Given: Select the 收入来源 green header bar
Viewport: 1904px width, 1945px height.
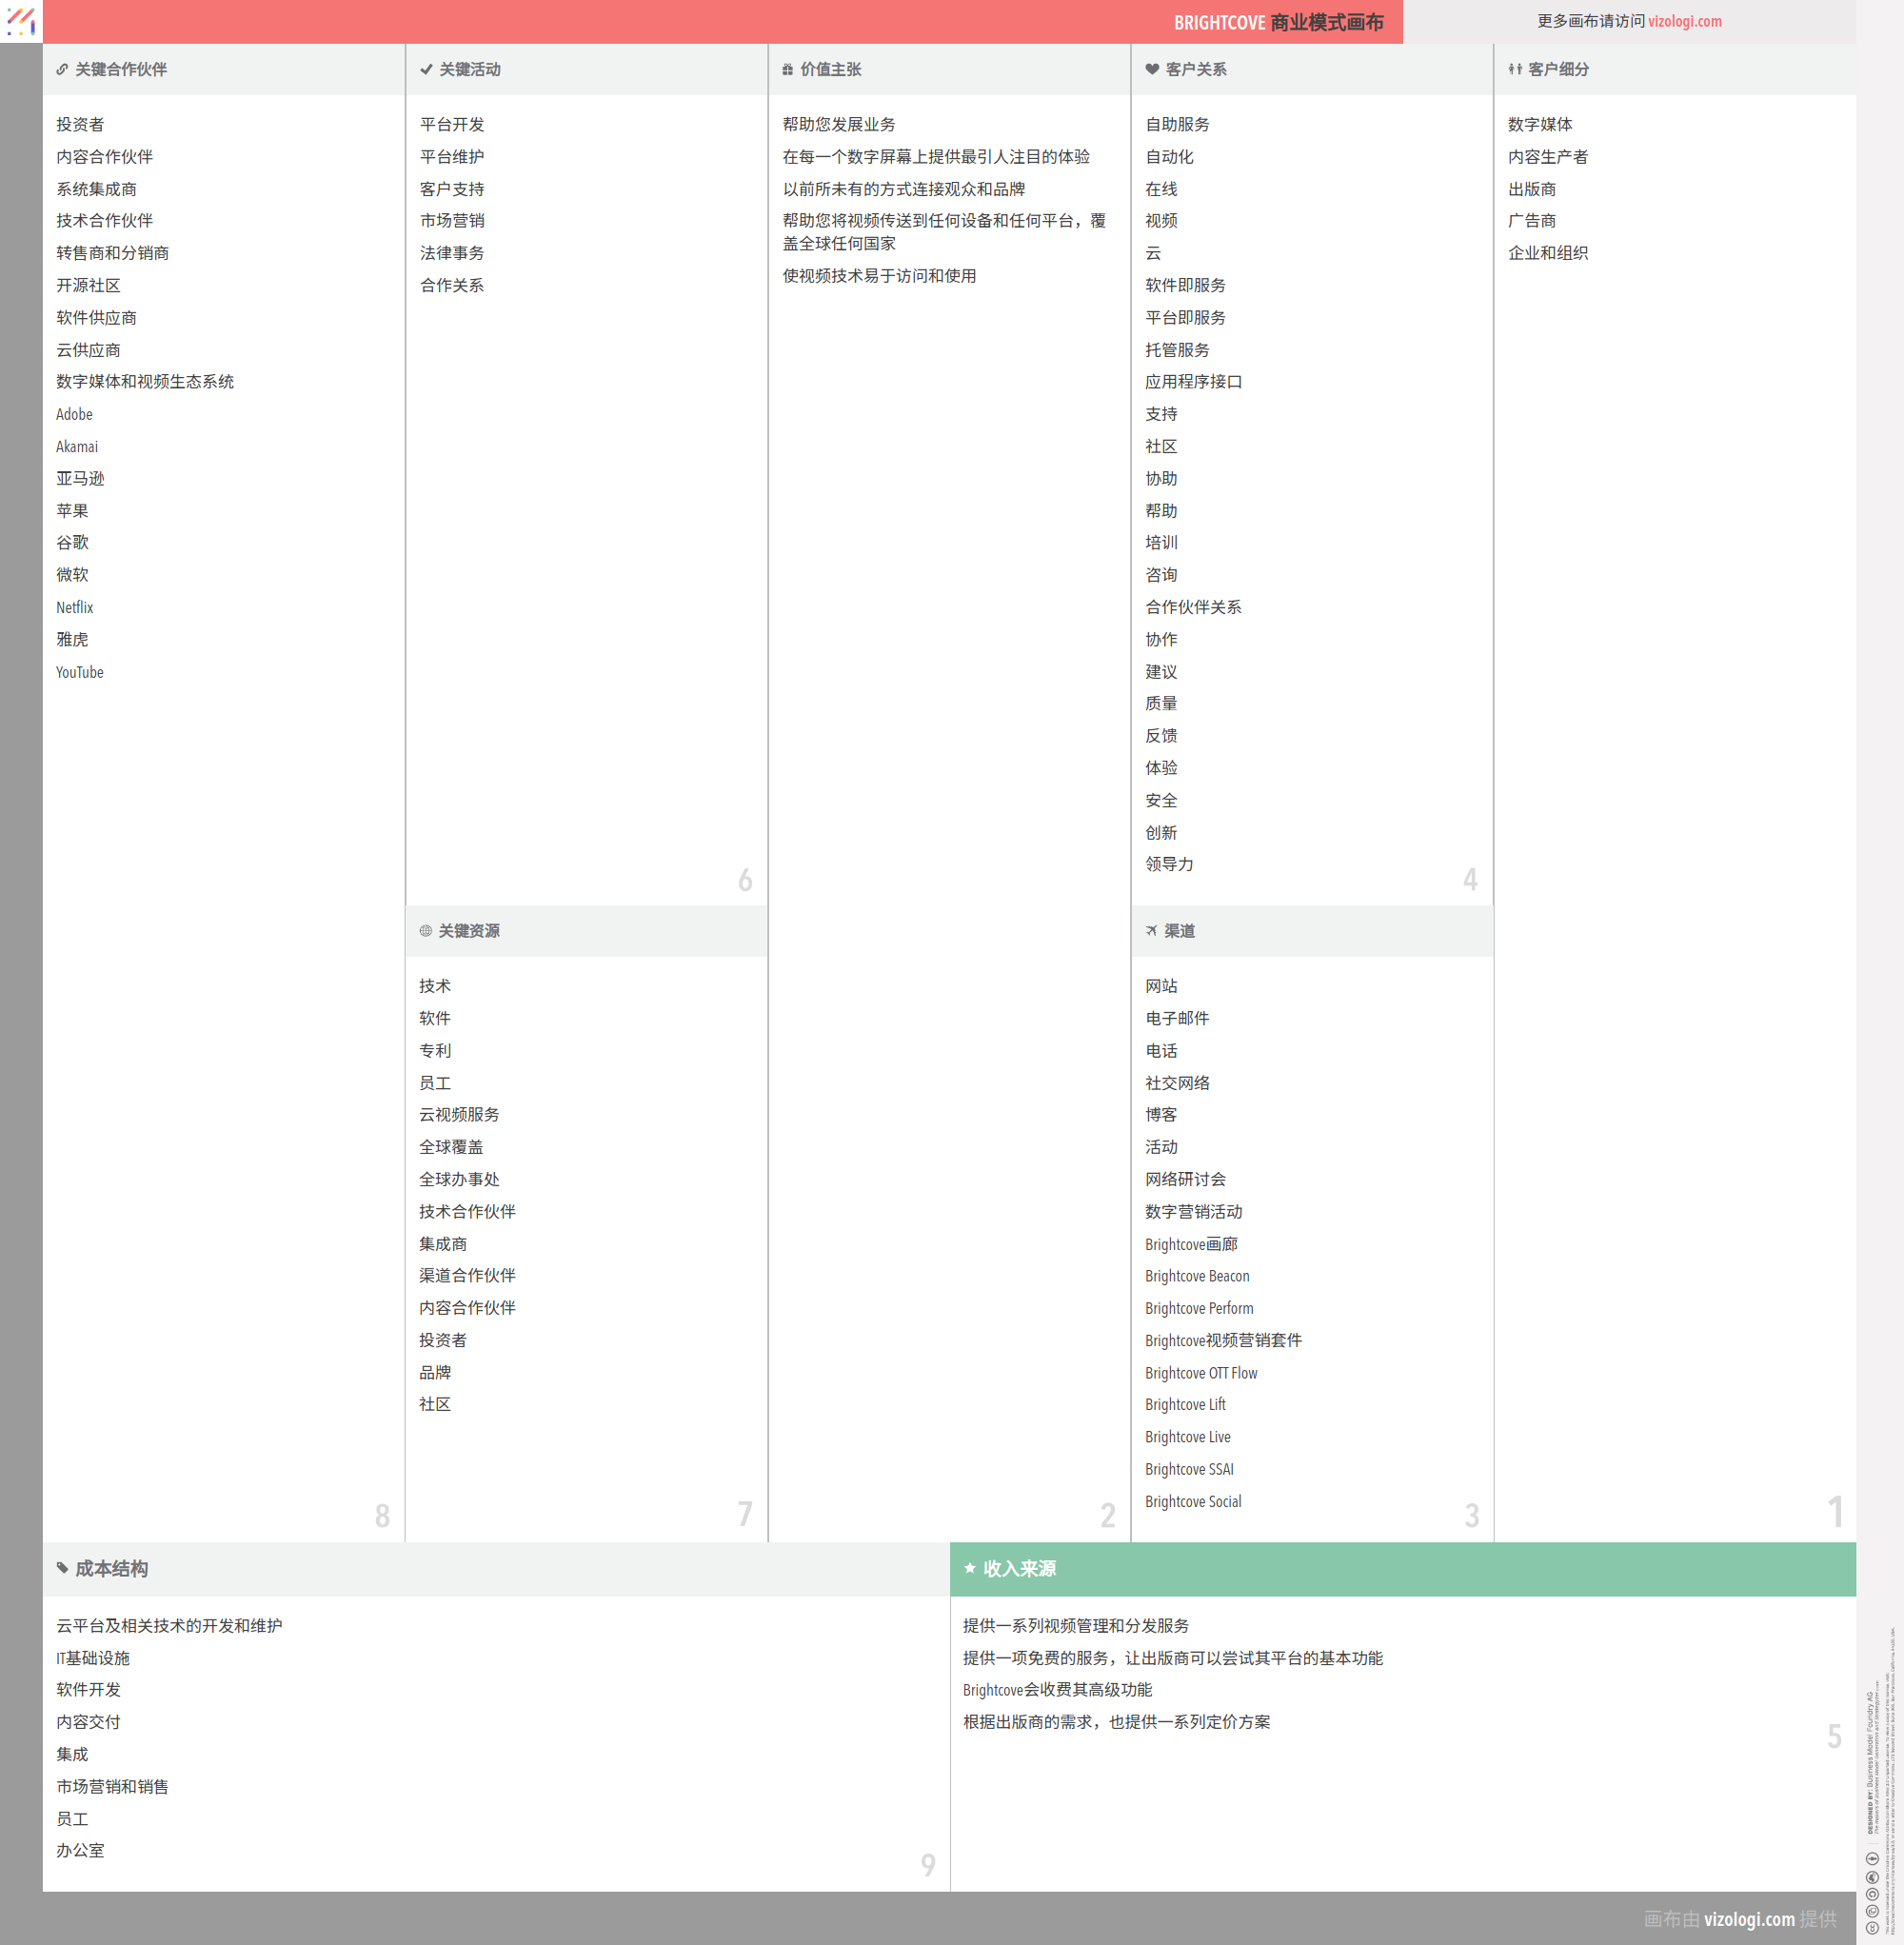Looking at the screenshot, I should click(x=1400, y=1568).
